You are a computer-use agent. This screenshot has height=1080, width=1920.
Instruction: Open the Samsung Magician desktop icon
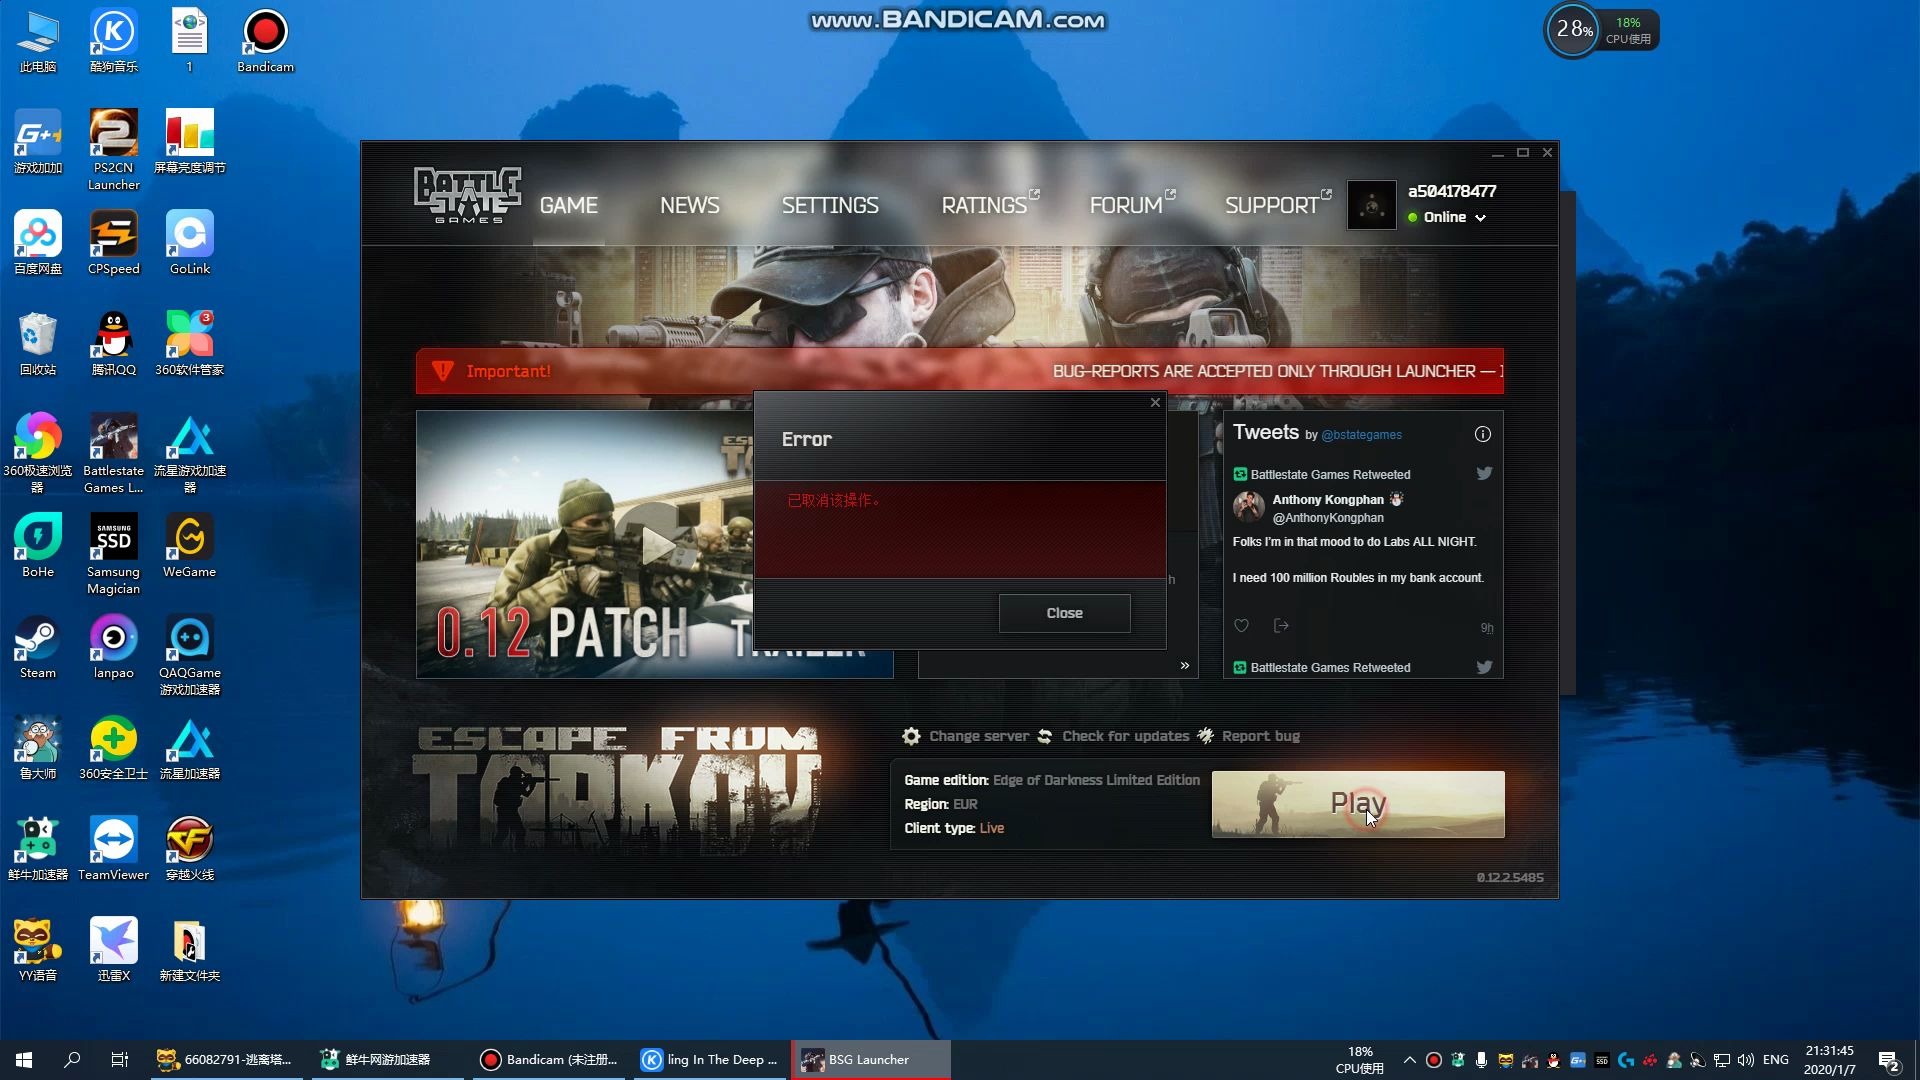pos(113,555)
